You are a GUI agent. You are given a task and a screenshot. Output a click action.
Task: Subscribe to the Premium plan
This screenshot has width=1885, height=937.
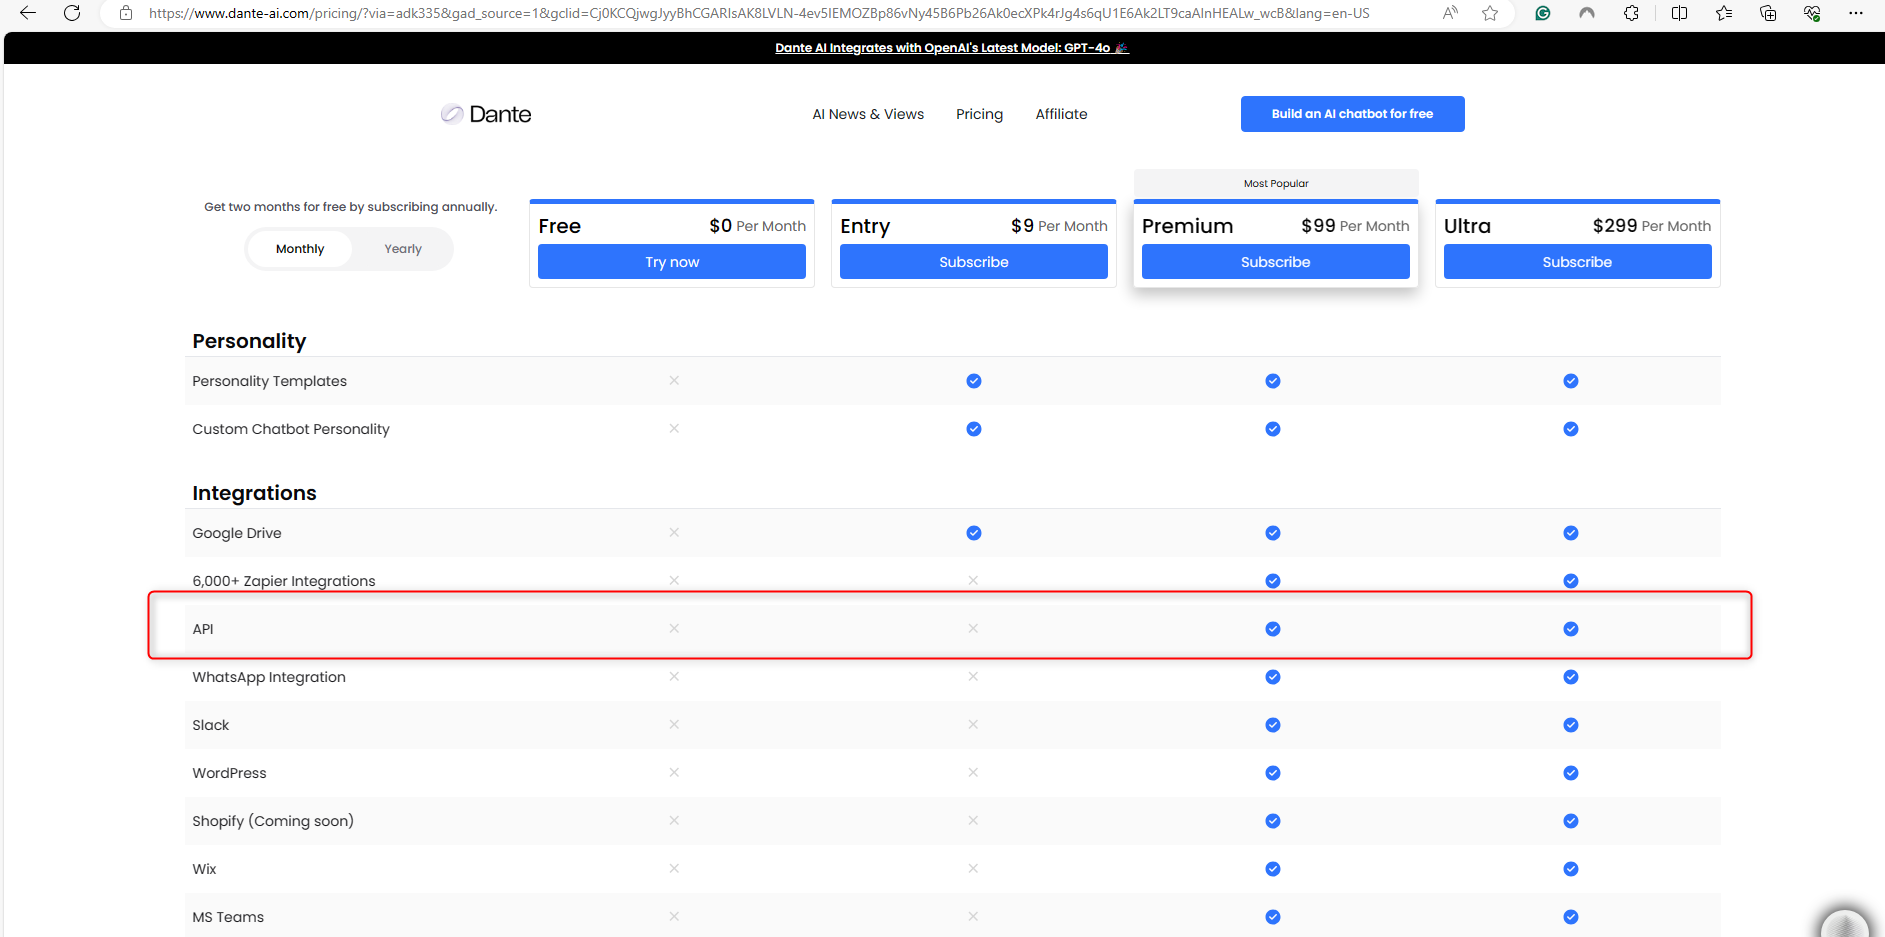[x=1276, y=262]
